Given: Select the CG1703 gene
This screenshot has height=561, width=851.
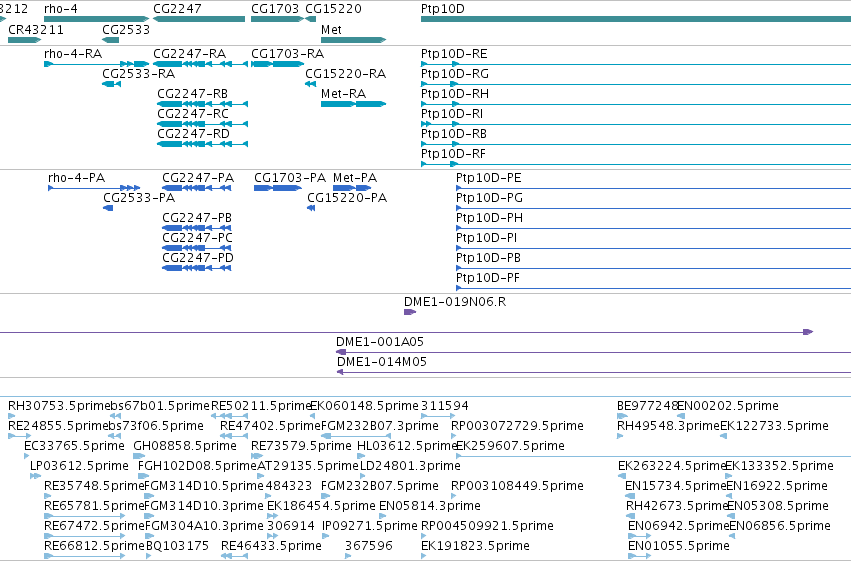Looking at the screenshot, I should point(277,19).
